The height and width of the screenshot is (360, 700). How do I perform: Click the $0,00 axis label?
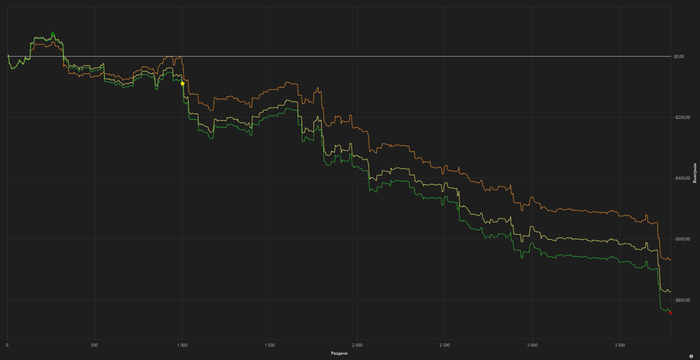click(679, 56)
